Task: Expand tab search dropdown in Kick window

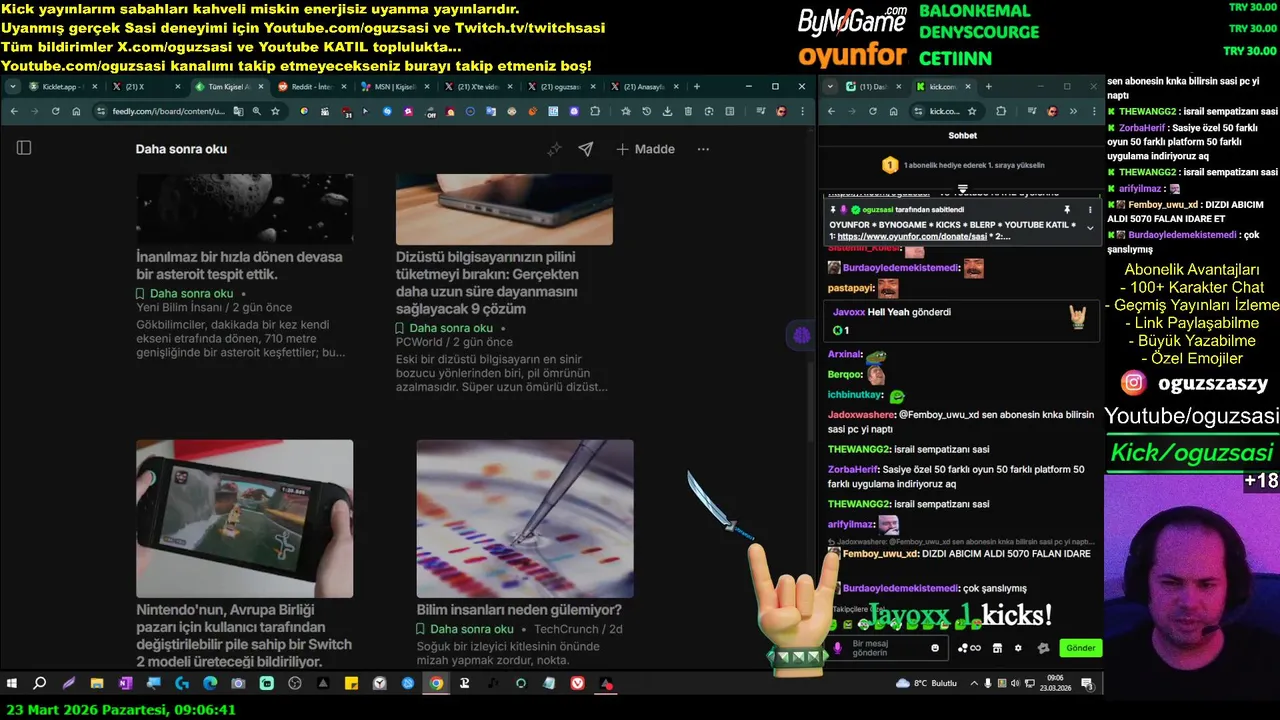Action: point(830,87)
